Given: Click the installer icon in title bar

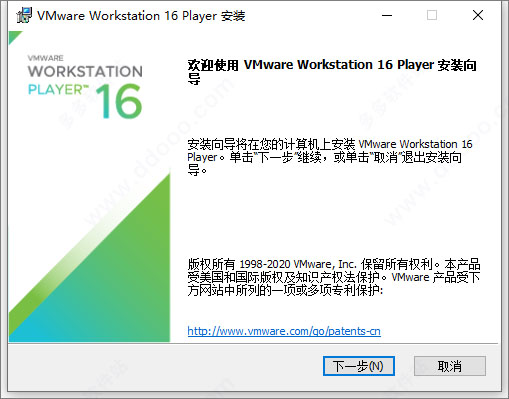Looking at the screenshot, I should [24, 15].
